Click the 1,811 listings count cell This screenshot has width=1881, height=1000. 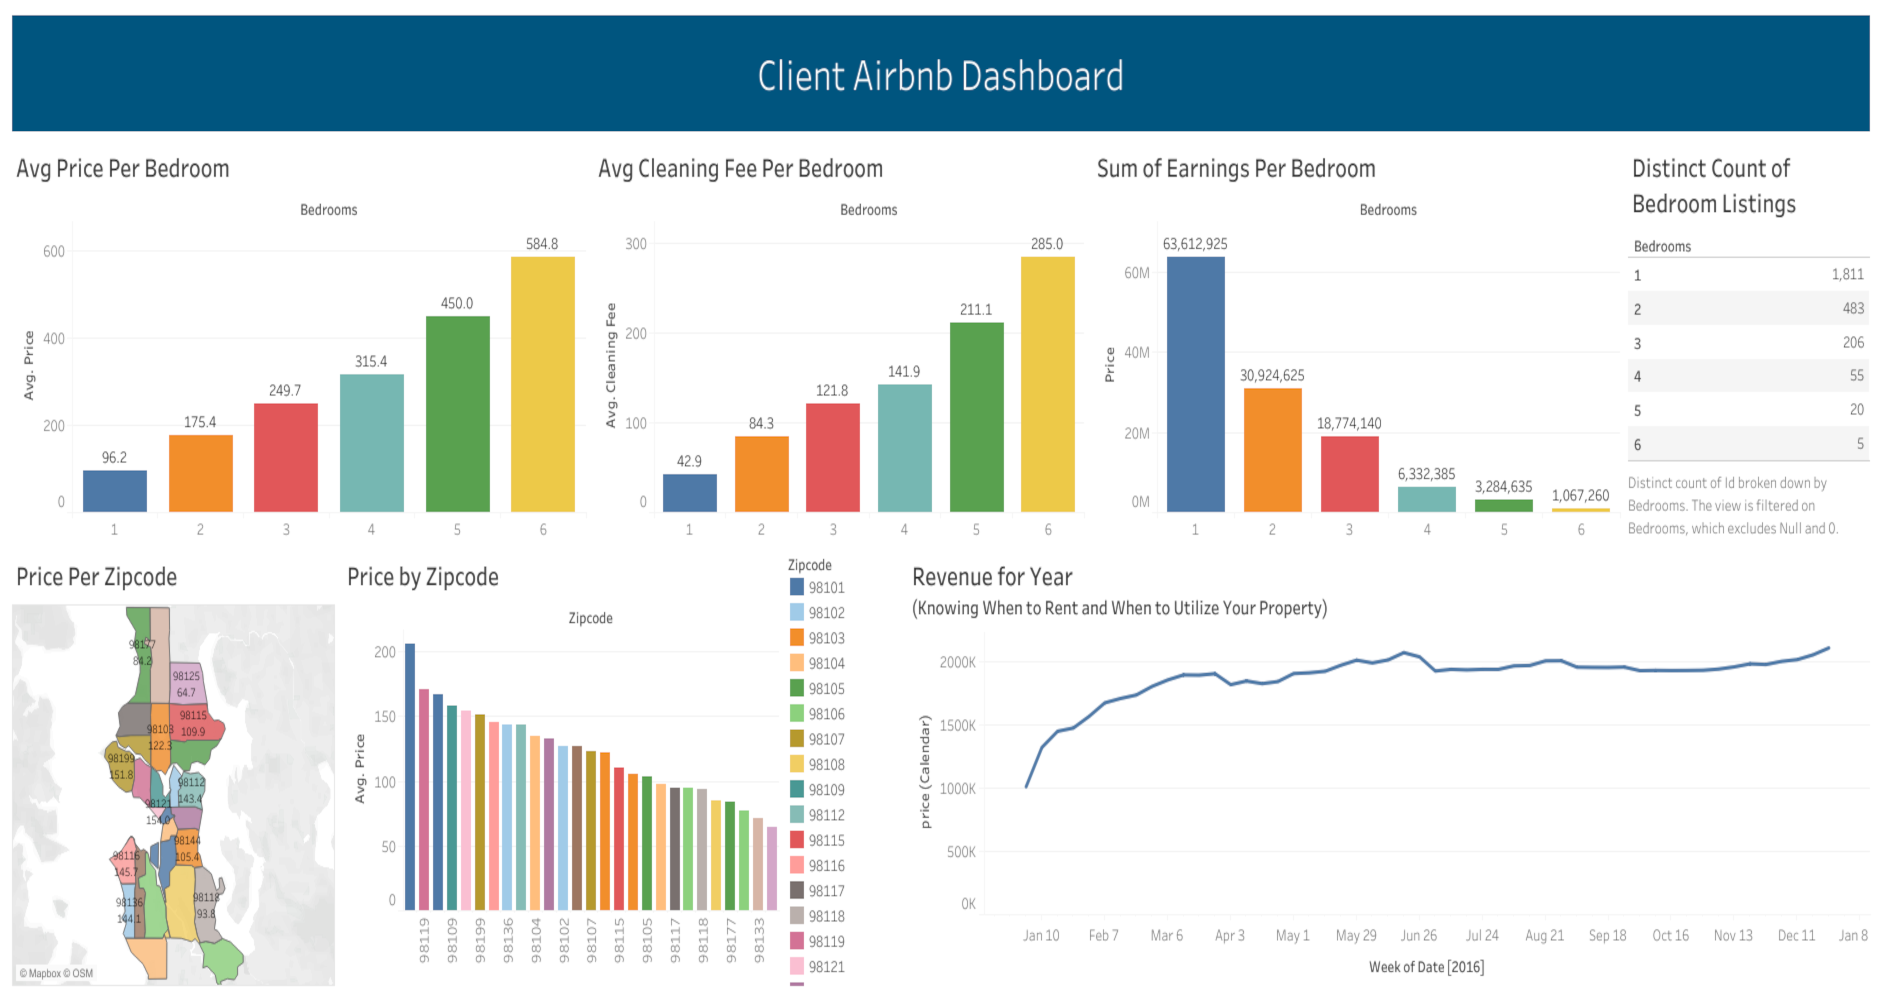(x=1847, y=274)
